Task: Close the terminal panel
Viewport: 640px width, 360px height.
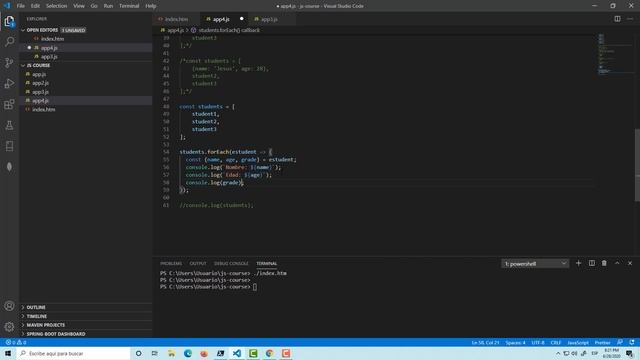Action: pos(630,263)
